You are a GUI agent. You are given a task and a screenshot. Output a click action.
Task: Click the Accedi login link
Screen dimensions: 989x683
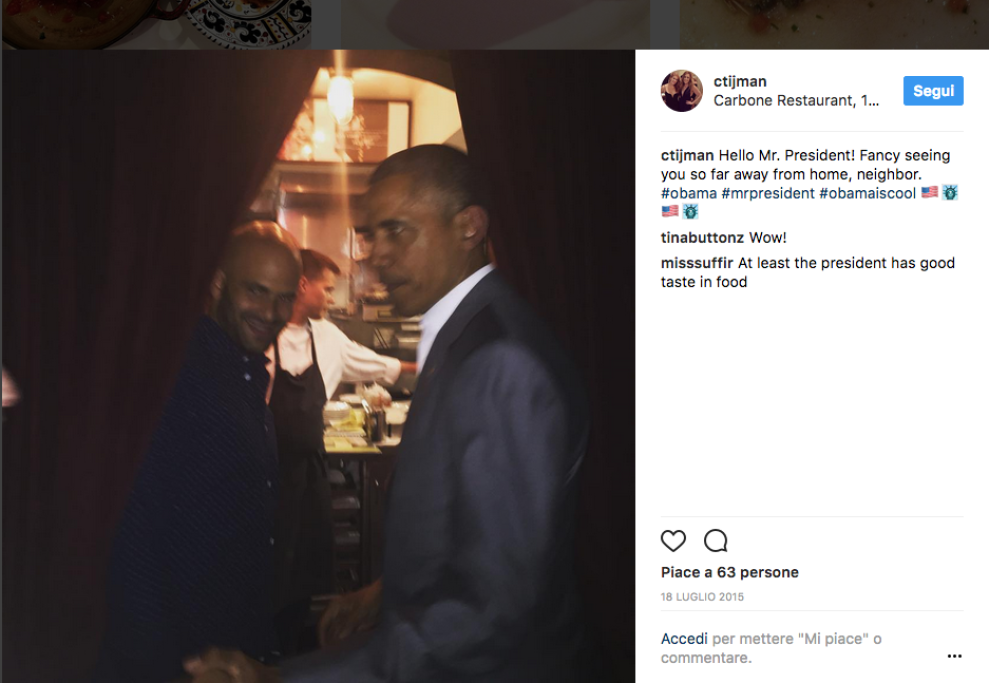[x=684, y=639]
